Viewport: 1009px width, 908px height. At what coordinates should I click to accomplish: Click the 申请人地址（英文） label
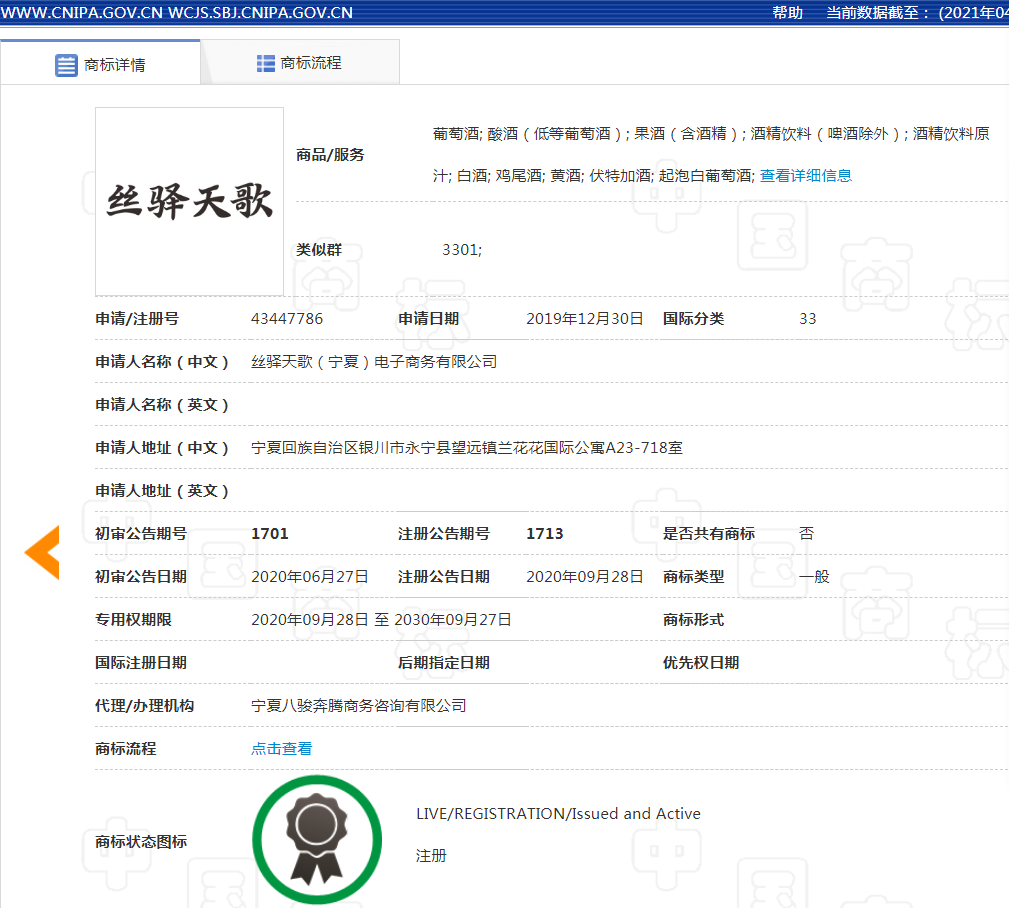[162, 490]
